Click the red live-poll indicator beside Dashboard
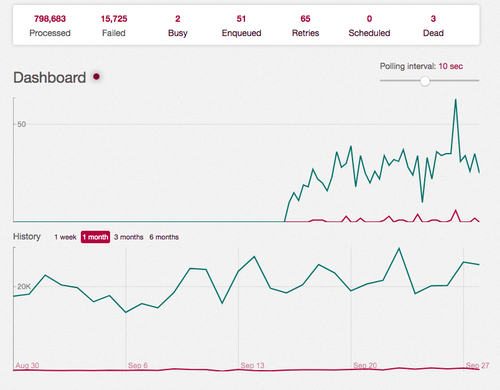The height and width of the screenshot is (390, 500). 96,77
